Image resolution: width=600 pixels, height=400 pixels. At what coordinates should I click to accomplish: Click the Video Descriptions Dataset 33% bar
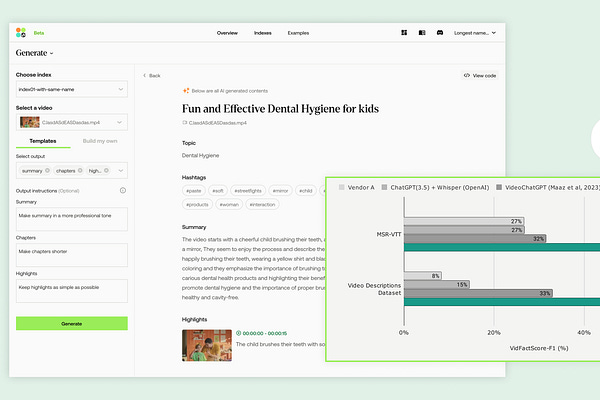[478, 293]
